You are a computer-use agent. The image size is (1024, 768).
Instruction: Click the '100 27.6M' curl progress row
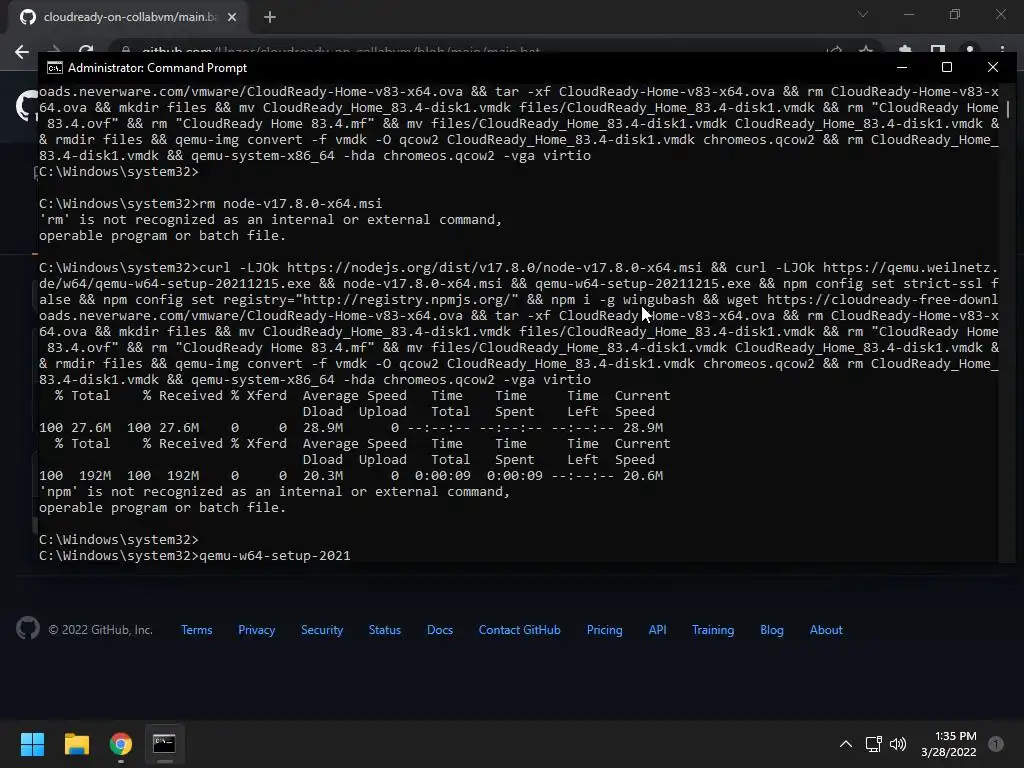click(351, 428)
